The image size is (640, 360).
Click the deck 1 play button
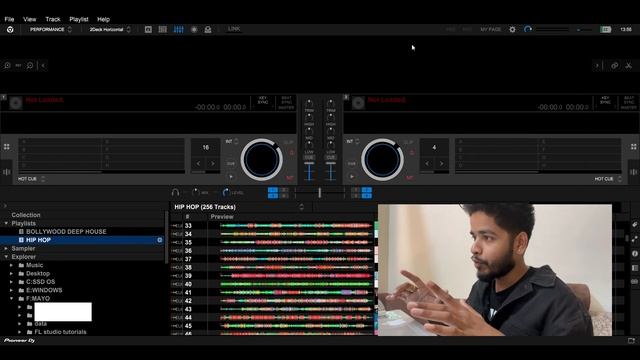pos(231,177)
